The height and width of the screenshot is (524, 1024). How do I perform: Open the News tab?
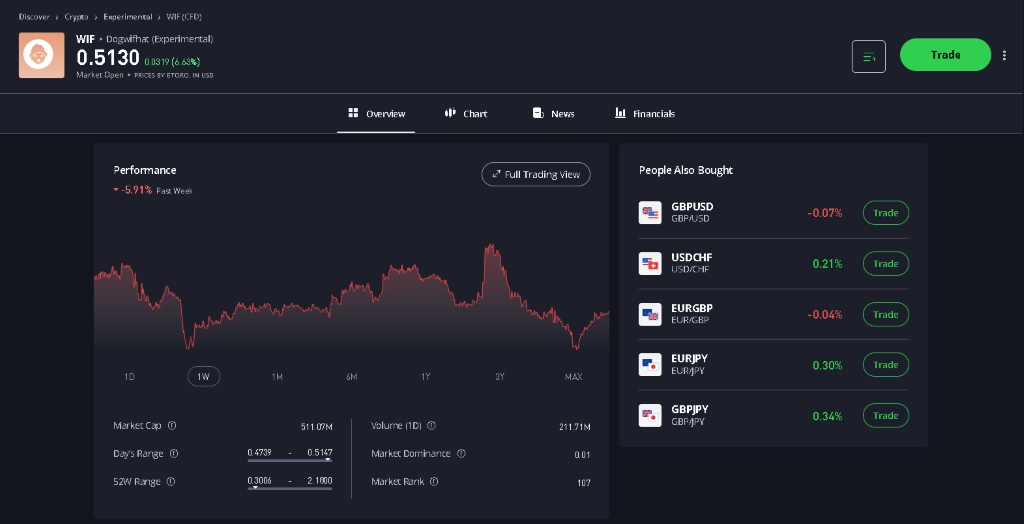[554, 114]
